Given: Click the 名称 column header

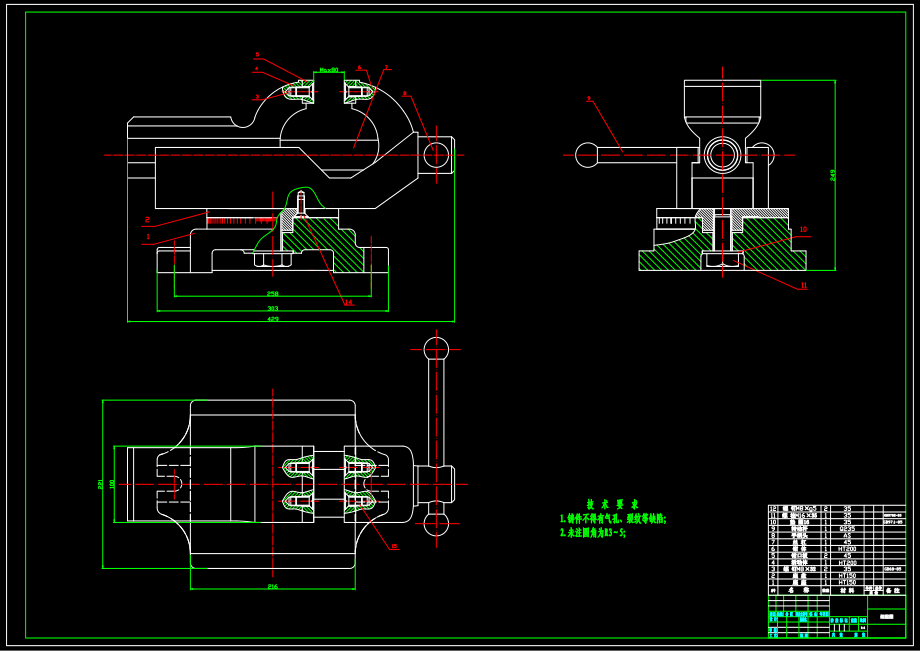Looking at the screenshot, I should 799,591.
